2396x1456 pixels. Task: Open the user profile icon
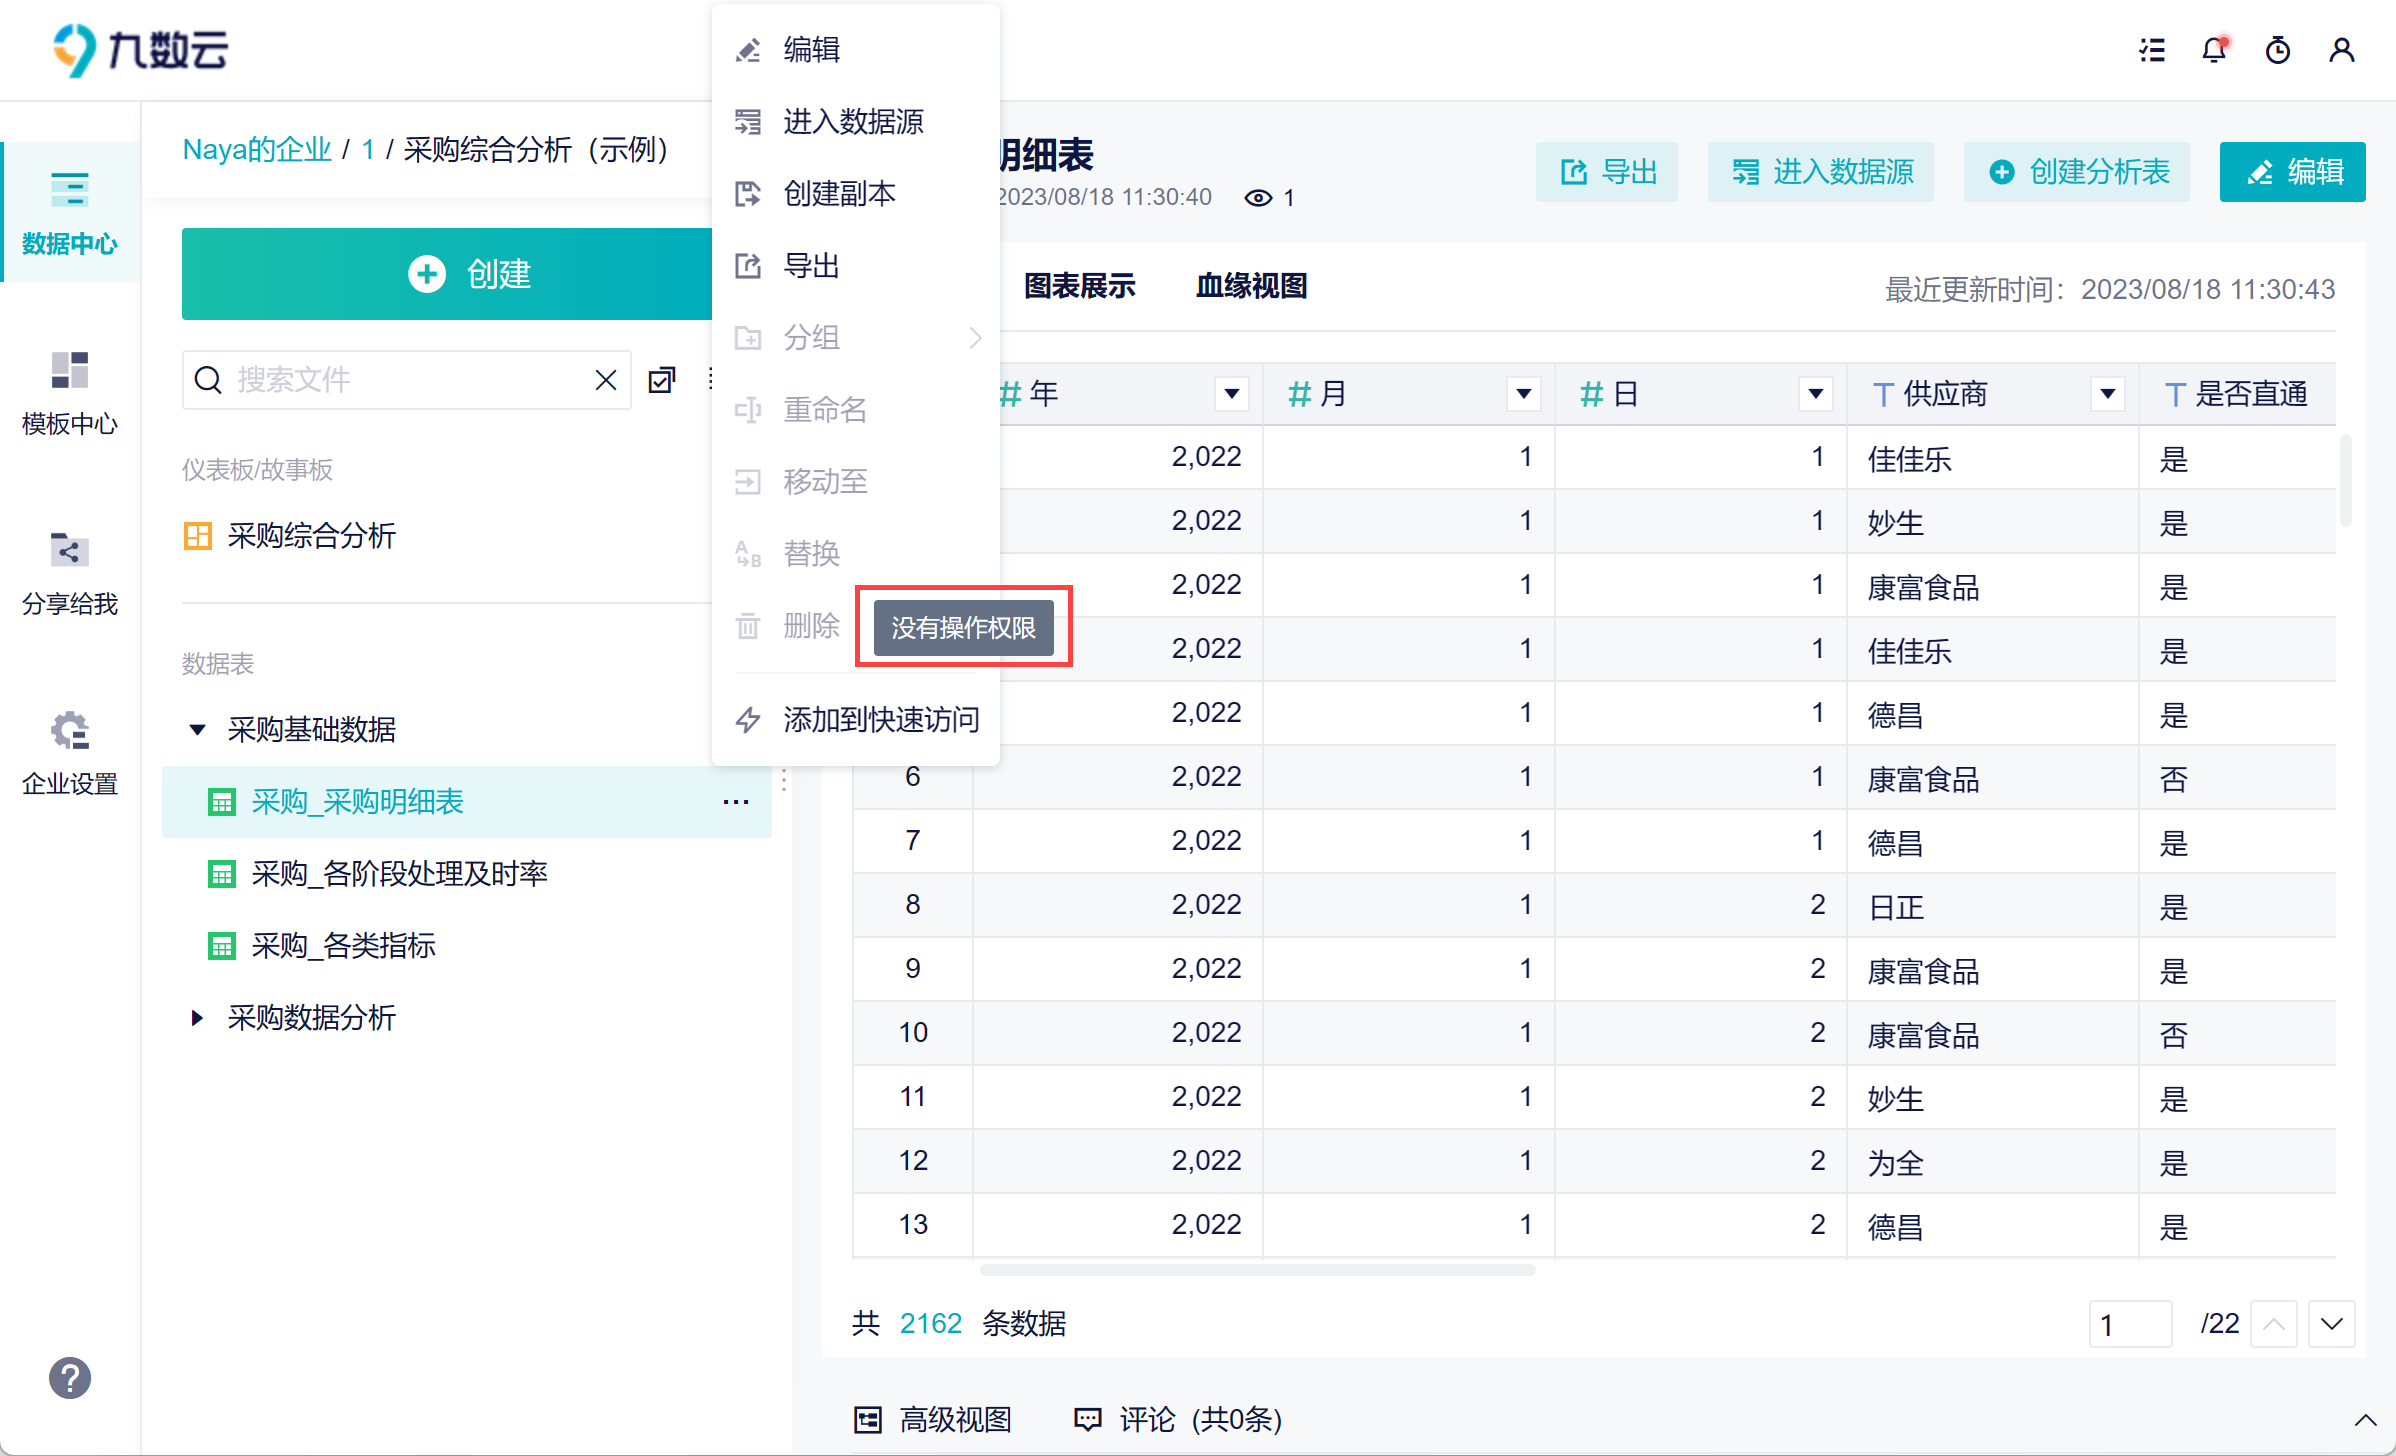(2341, 50)
